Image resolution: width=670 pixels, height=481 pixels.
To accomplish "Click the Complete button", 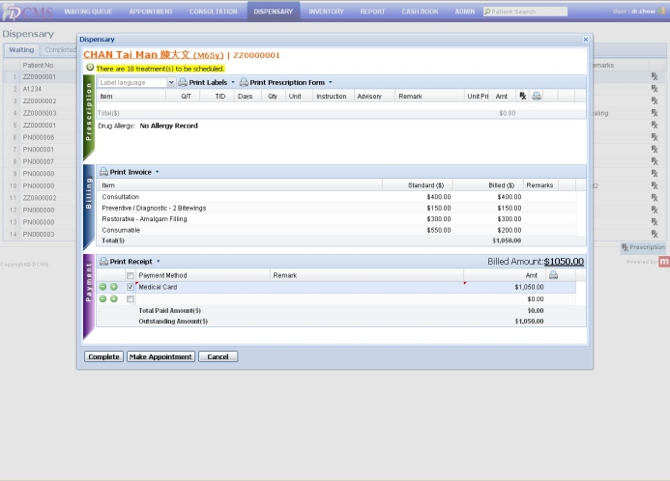I will point(104,356).
